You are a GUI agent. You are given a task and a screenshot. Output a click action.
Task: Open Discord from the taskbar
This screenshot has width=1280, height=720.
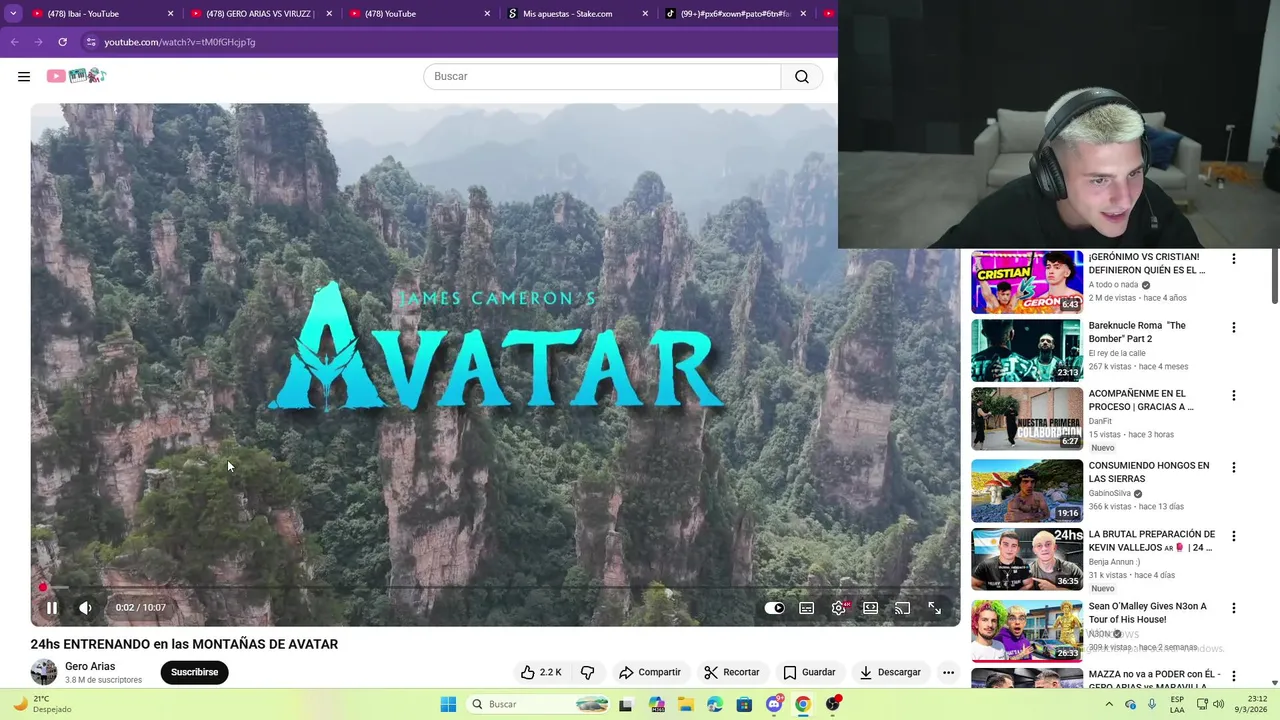coord(774,704)
